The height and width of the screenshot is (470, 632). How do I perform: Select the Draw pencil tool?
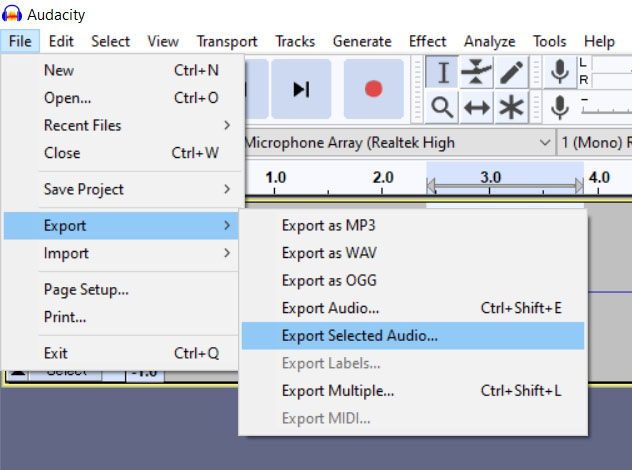(511, 73)
